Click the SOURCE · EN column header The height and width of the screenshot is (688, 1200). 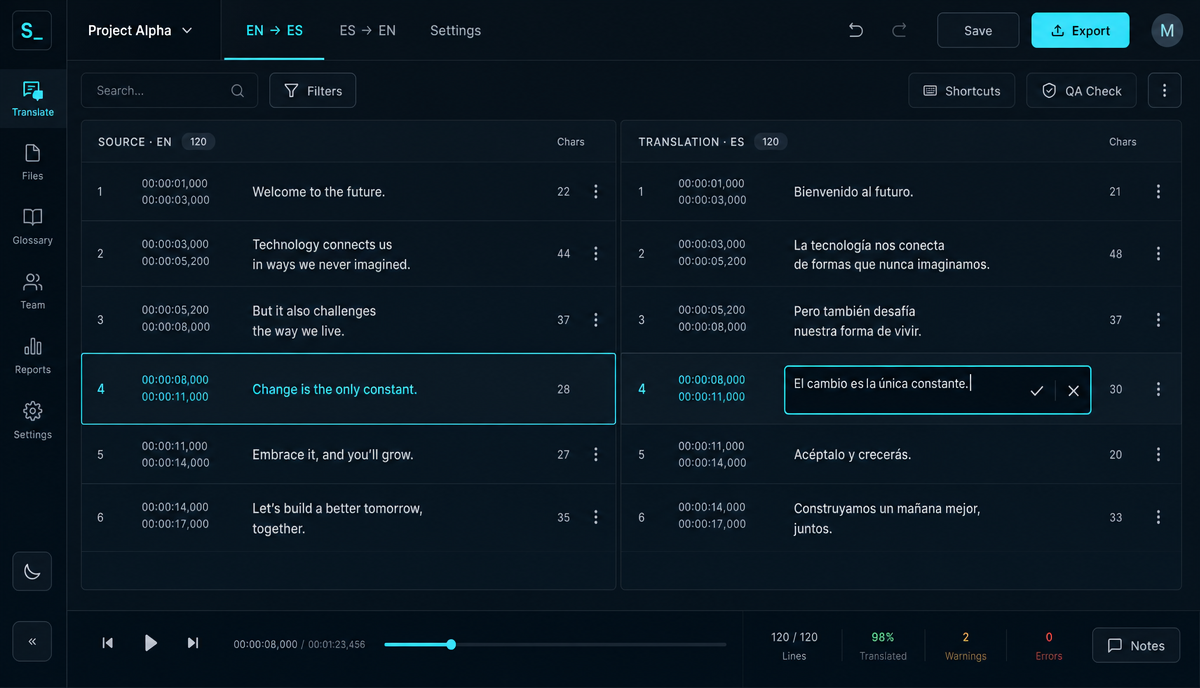pos(135,142)
